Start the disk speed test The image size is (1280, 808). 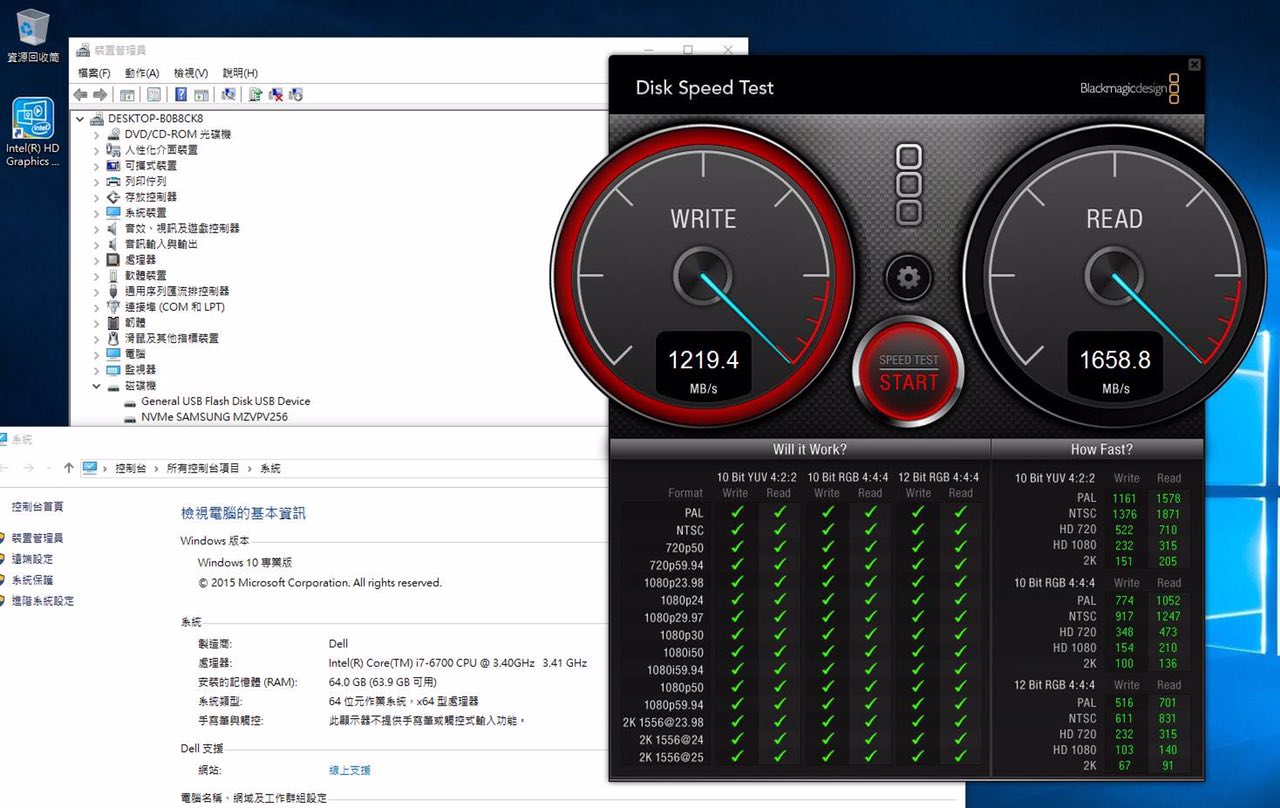908,372
